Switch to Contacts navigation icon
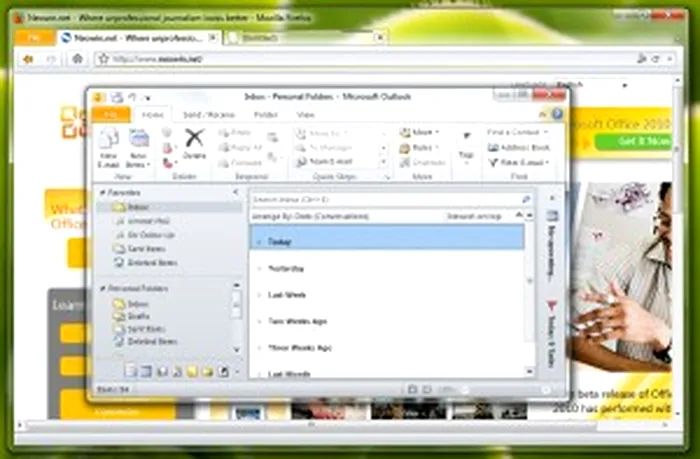This screenshot has width=700, height=459. pyautogui.click(x=162, y=371)
